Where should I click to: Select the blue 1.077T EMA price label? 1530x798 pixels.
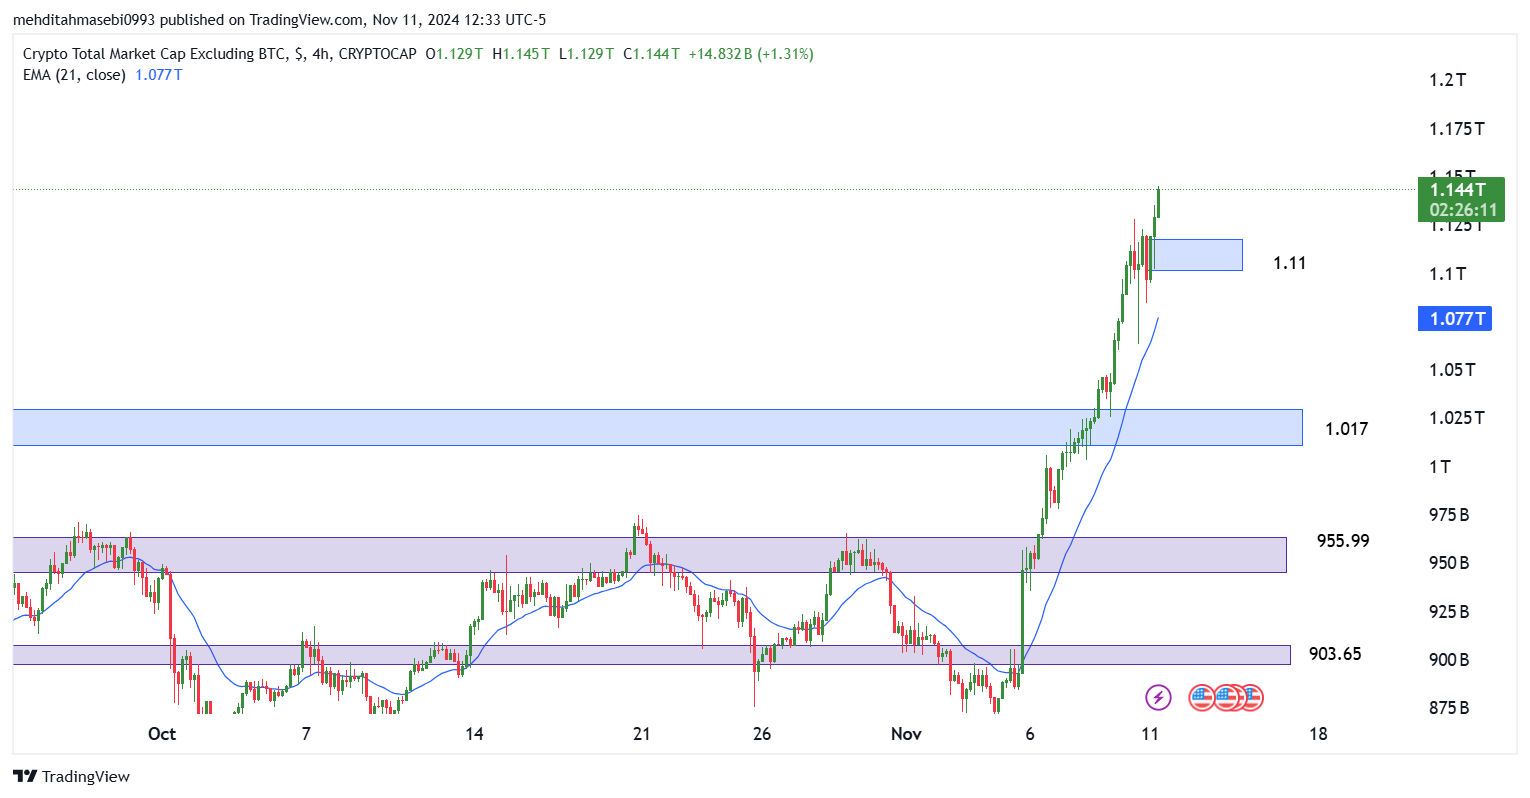[x=1455, y=319]
